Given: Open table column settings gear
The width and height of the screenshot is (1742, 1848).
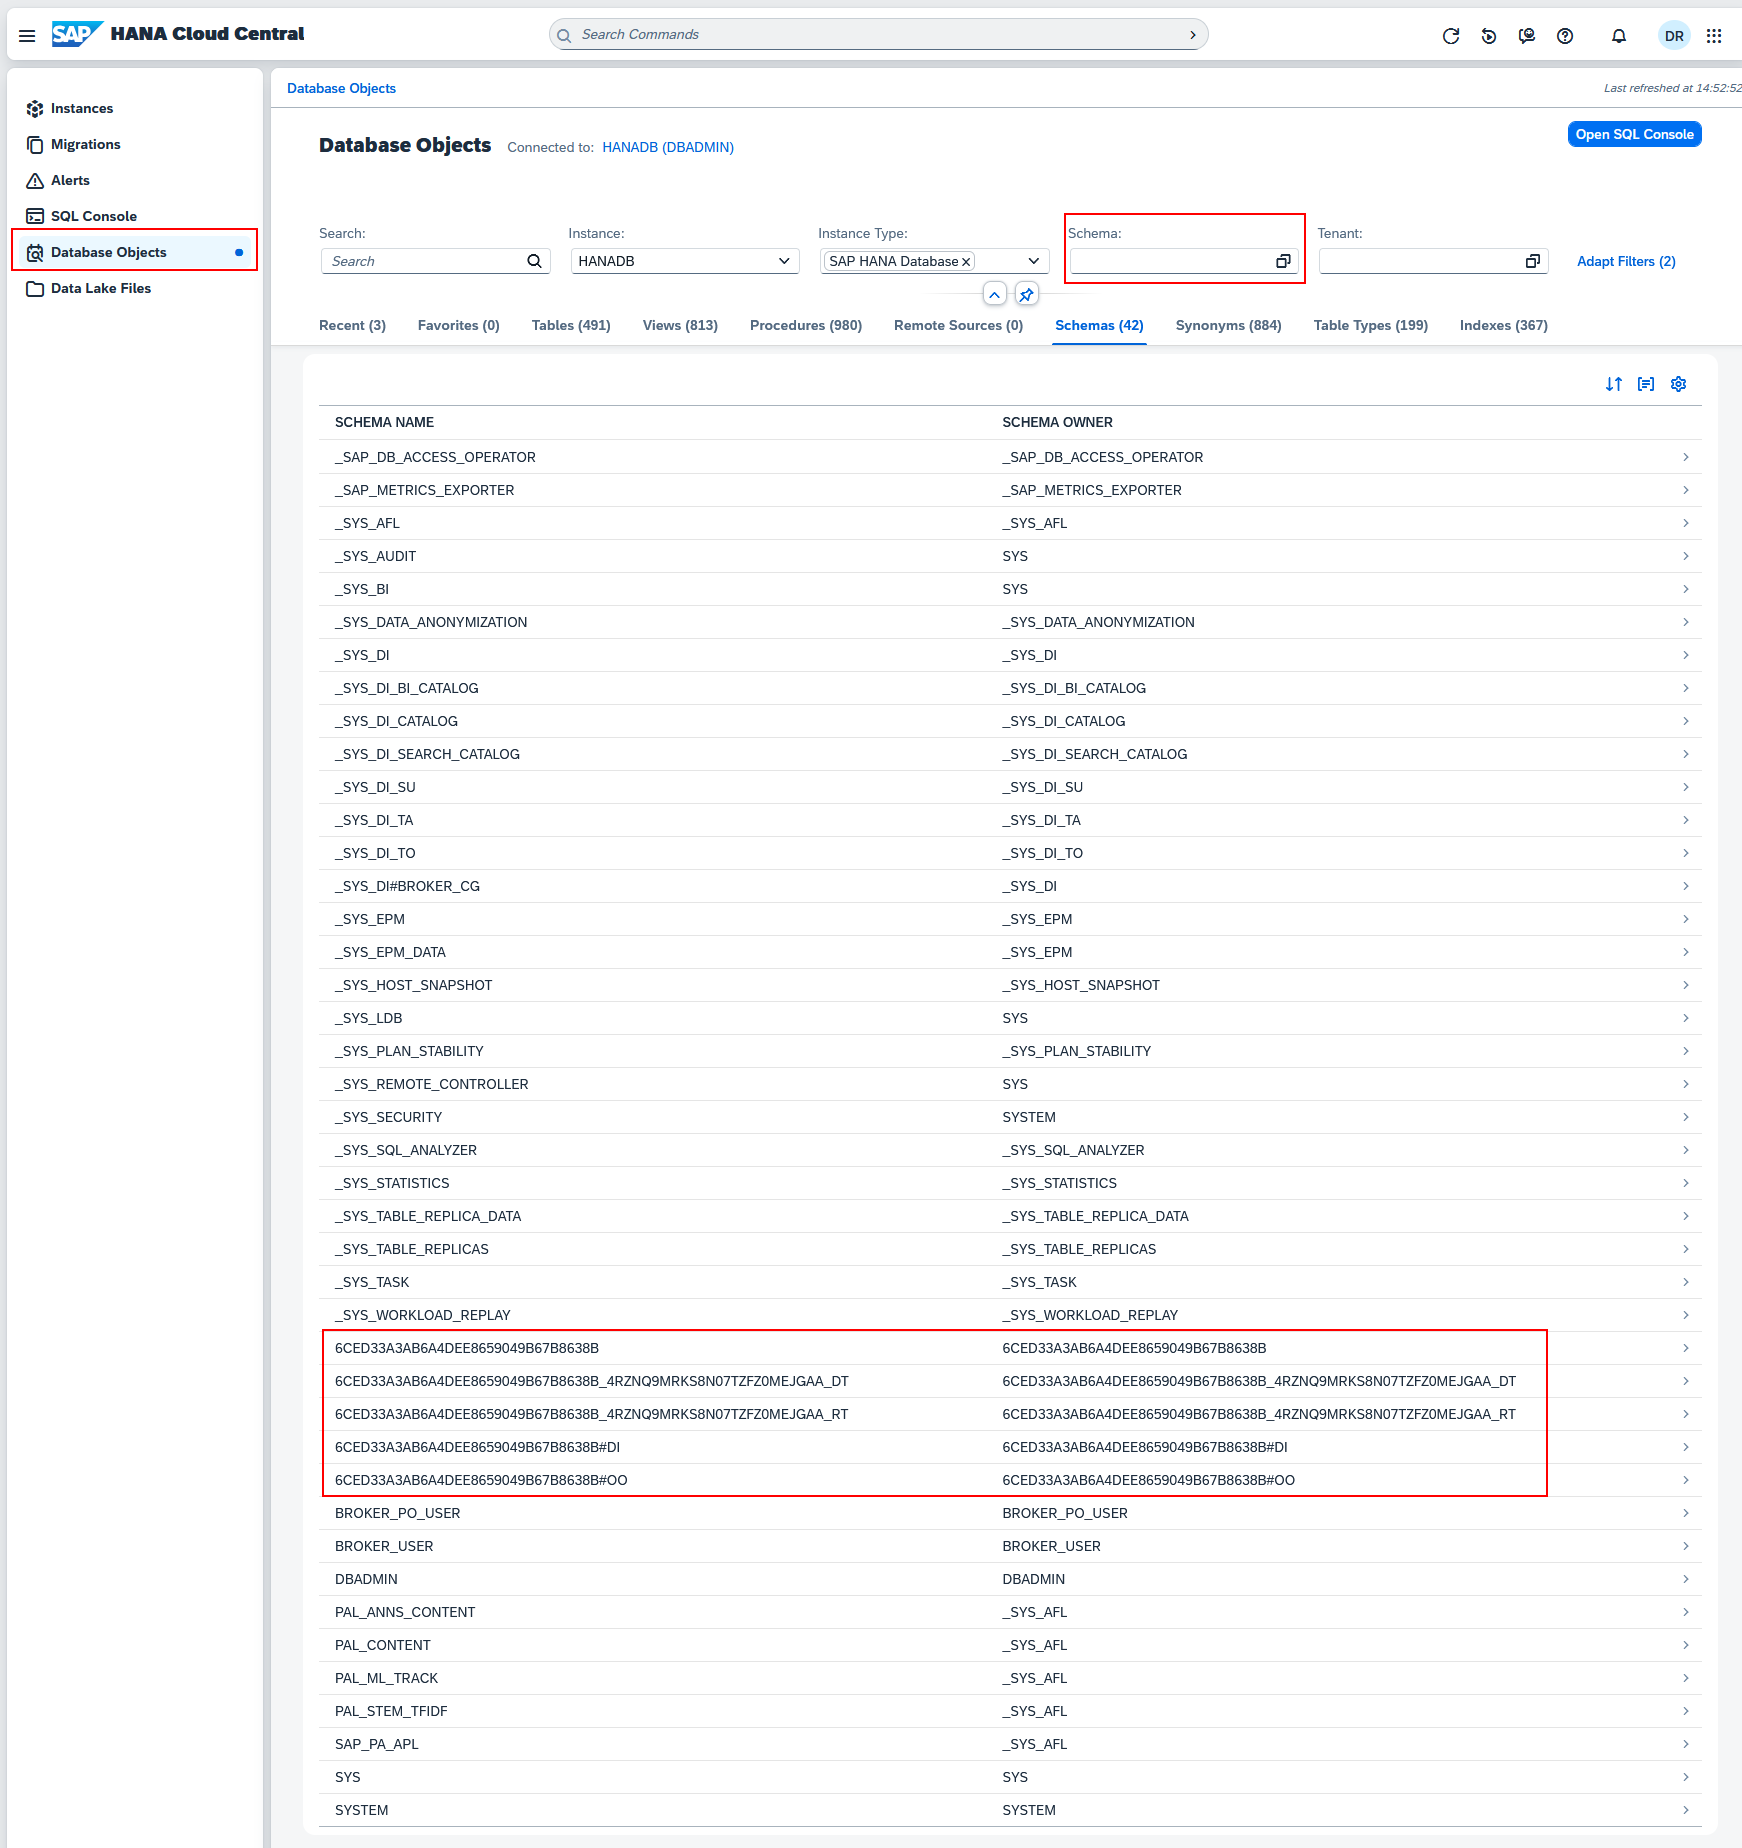Looking at the screenshot, I should [x=1679, y=384].
